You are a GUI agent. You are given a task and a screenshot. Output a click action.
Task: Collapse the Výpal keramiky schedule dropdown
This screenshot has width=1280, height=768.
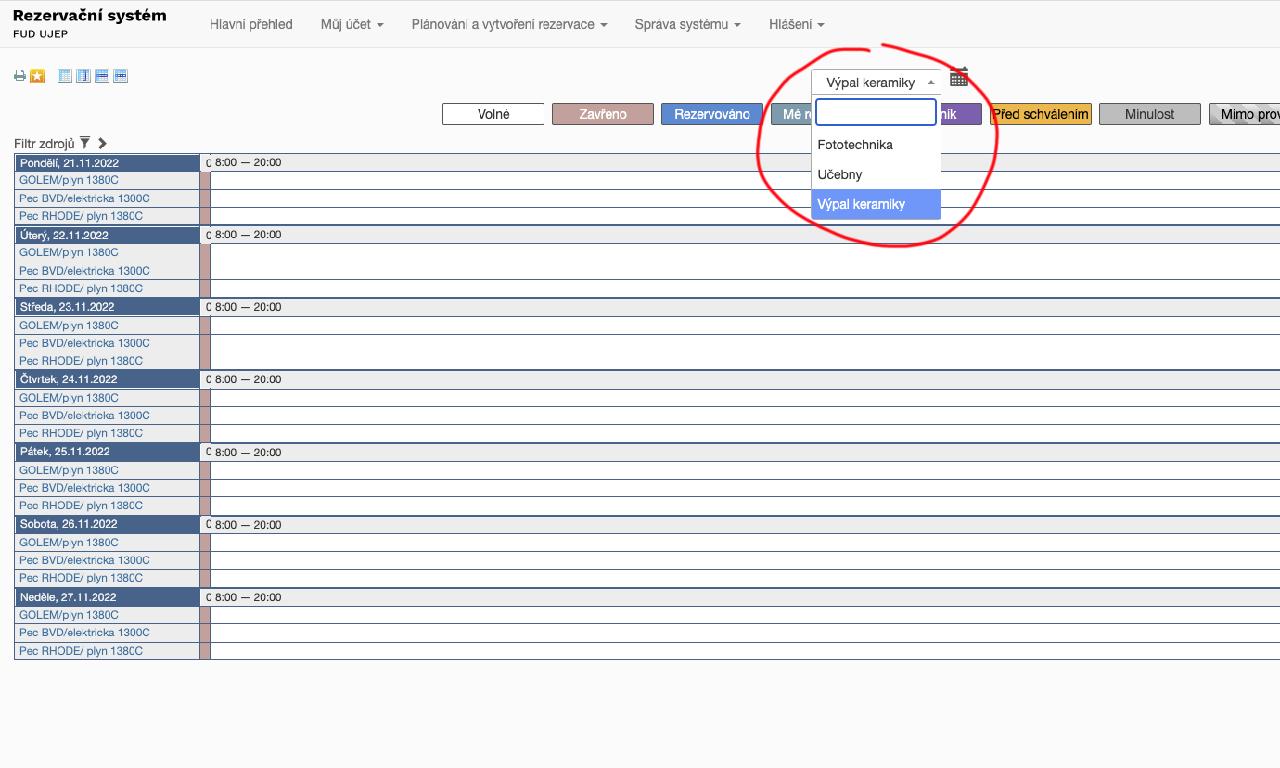pyautogui.click(x=876, y=82)
